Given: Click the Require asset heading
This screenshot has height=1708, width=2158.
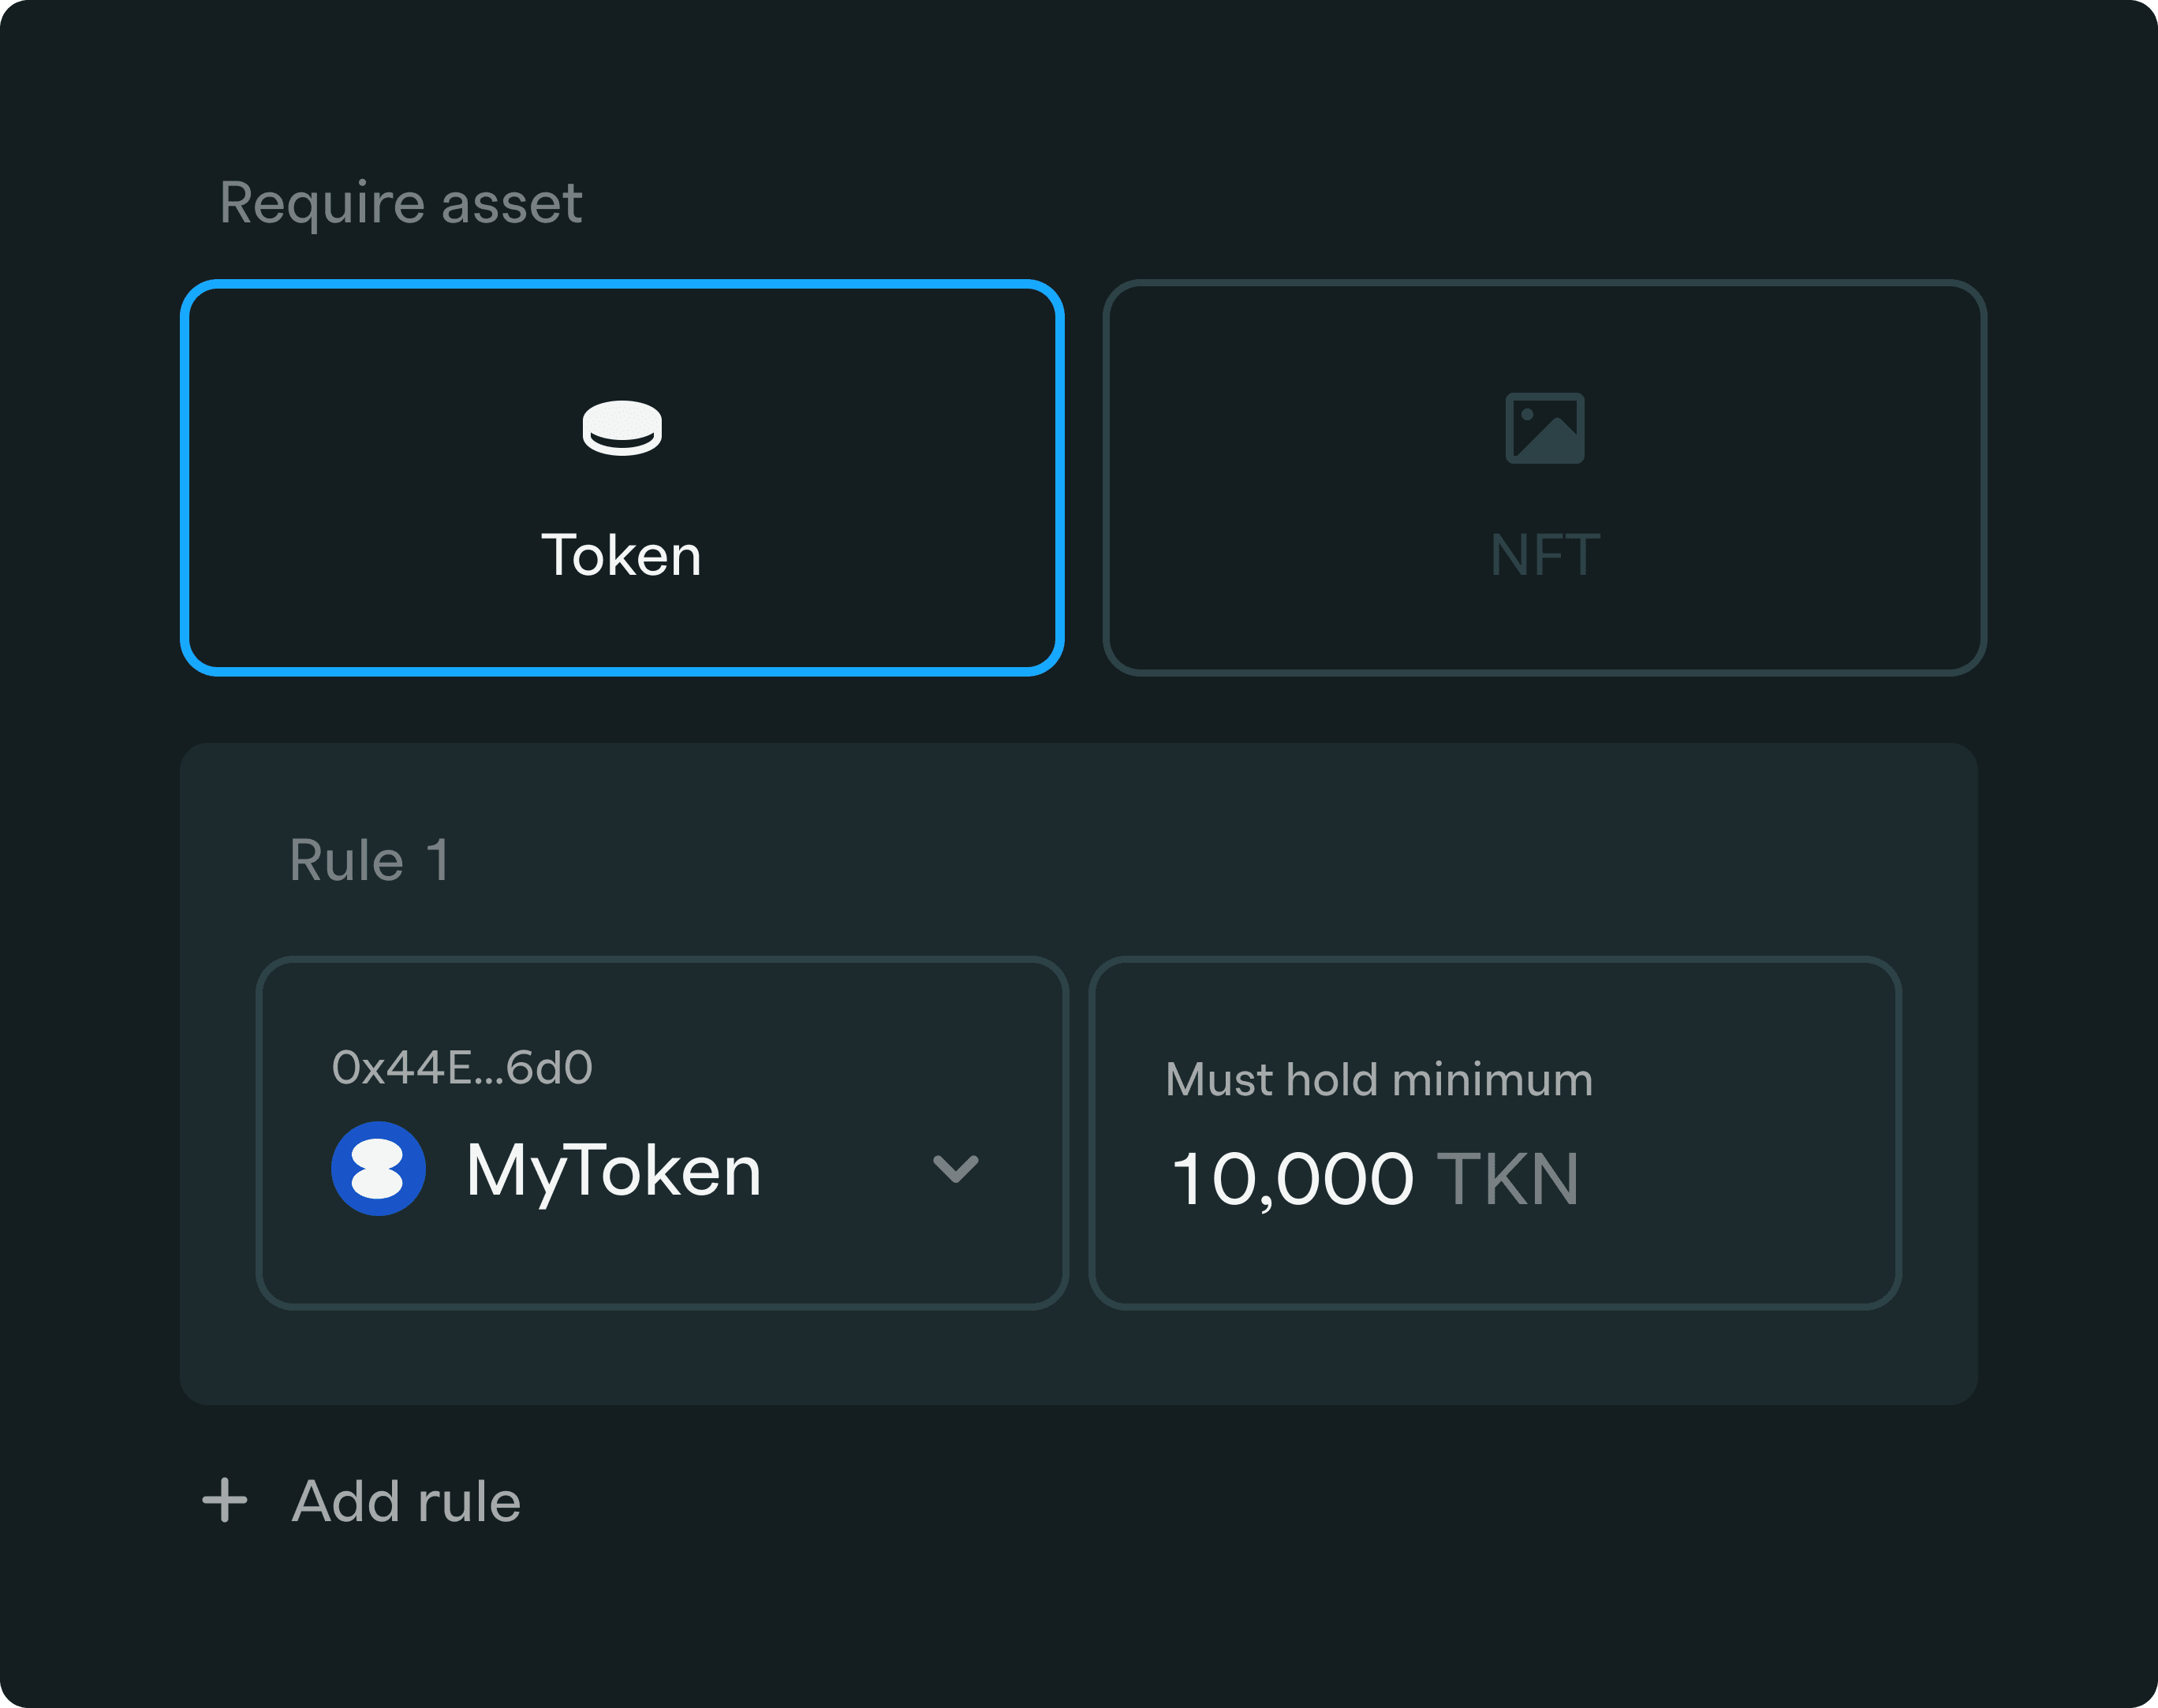Looking at the screenshot, I should coord(399,203).
